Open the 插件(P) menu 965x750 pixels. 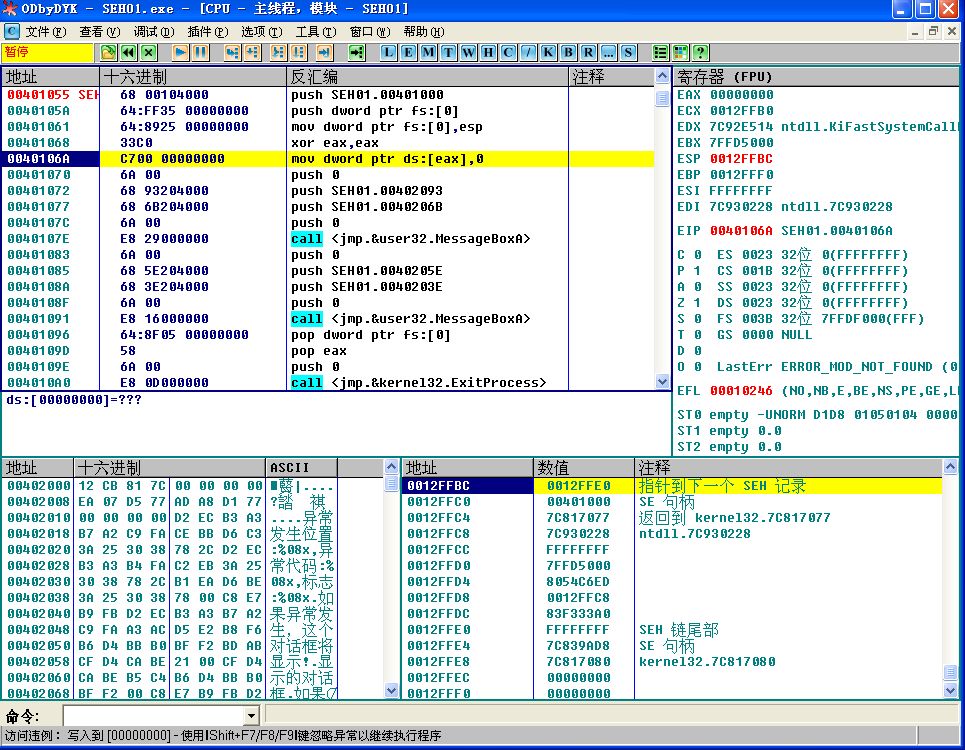[208, 31]
